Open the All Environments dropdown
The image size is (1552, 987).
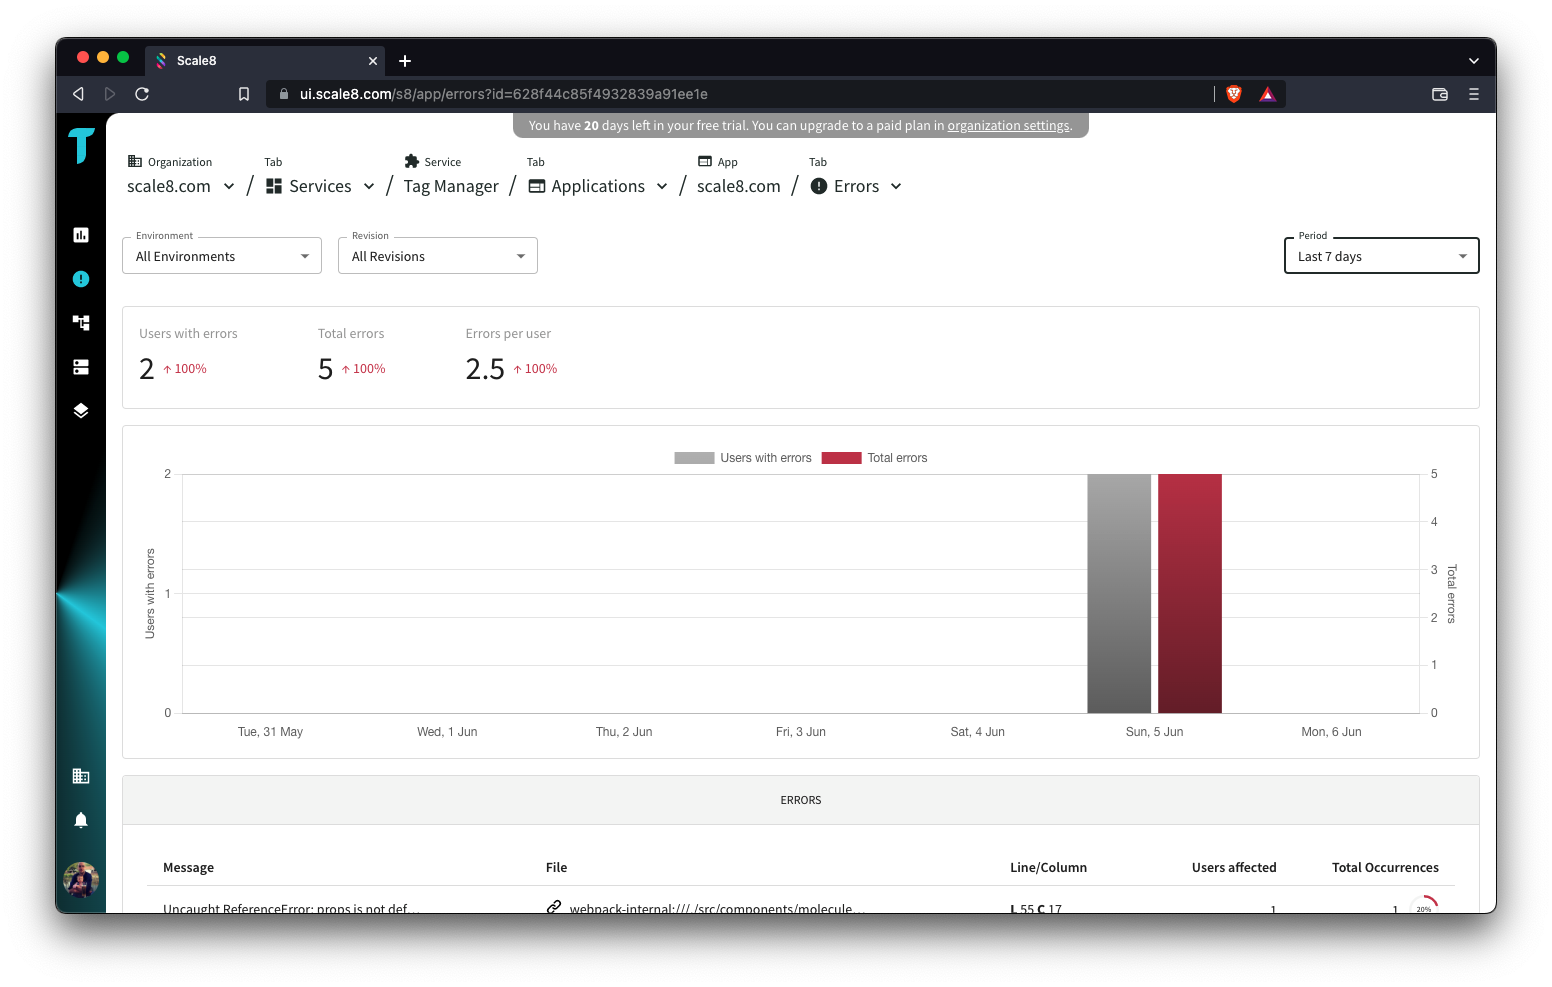coord(222,255)
